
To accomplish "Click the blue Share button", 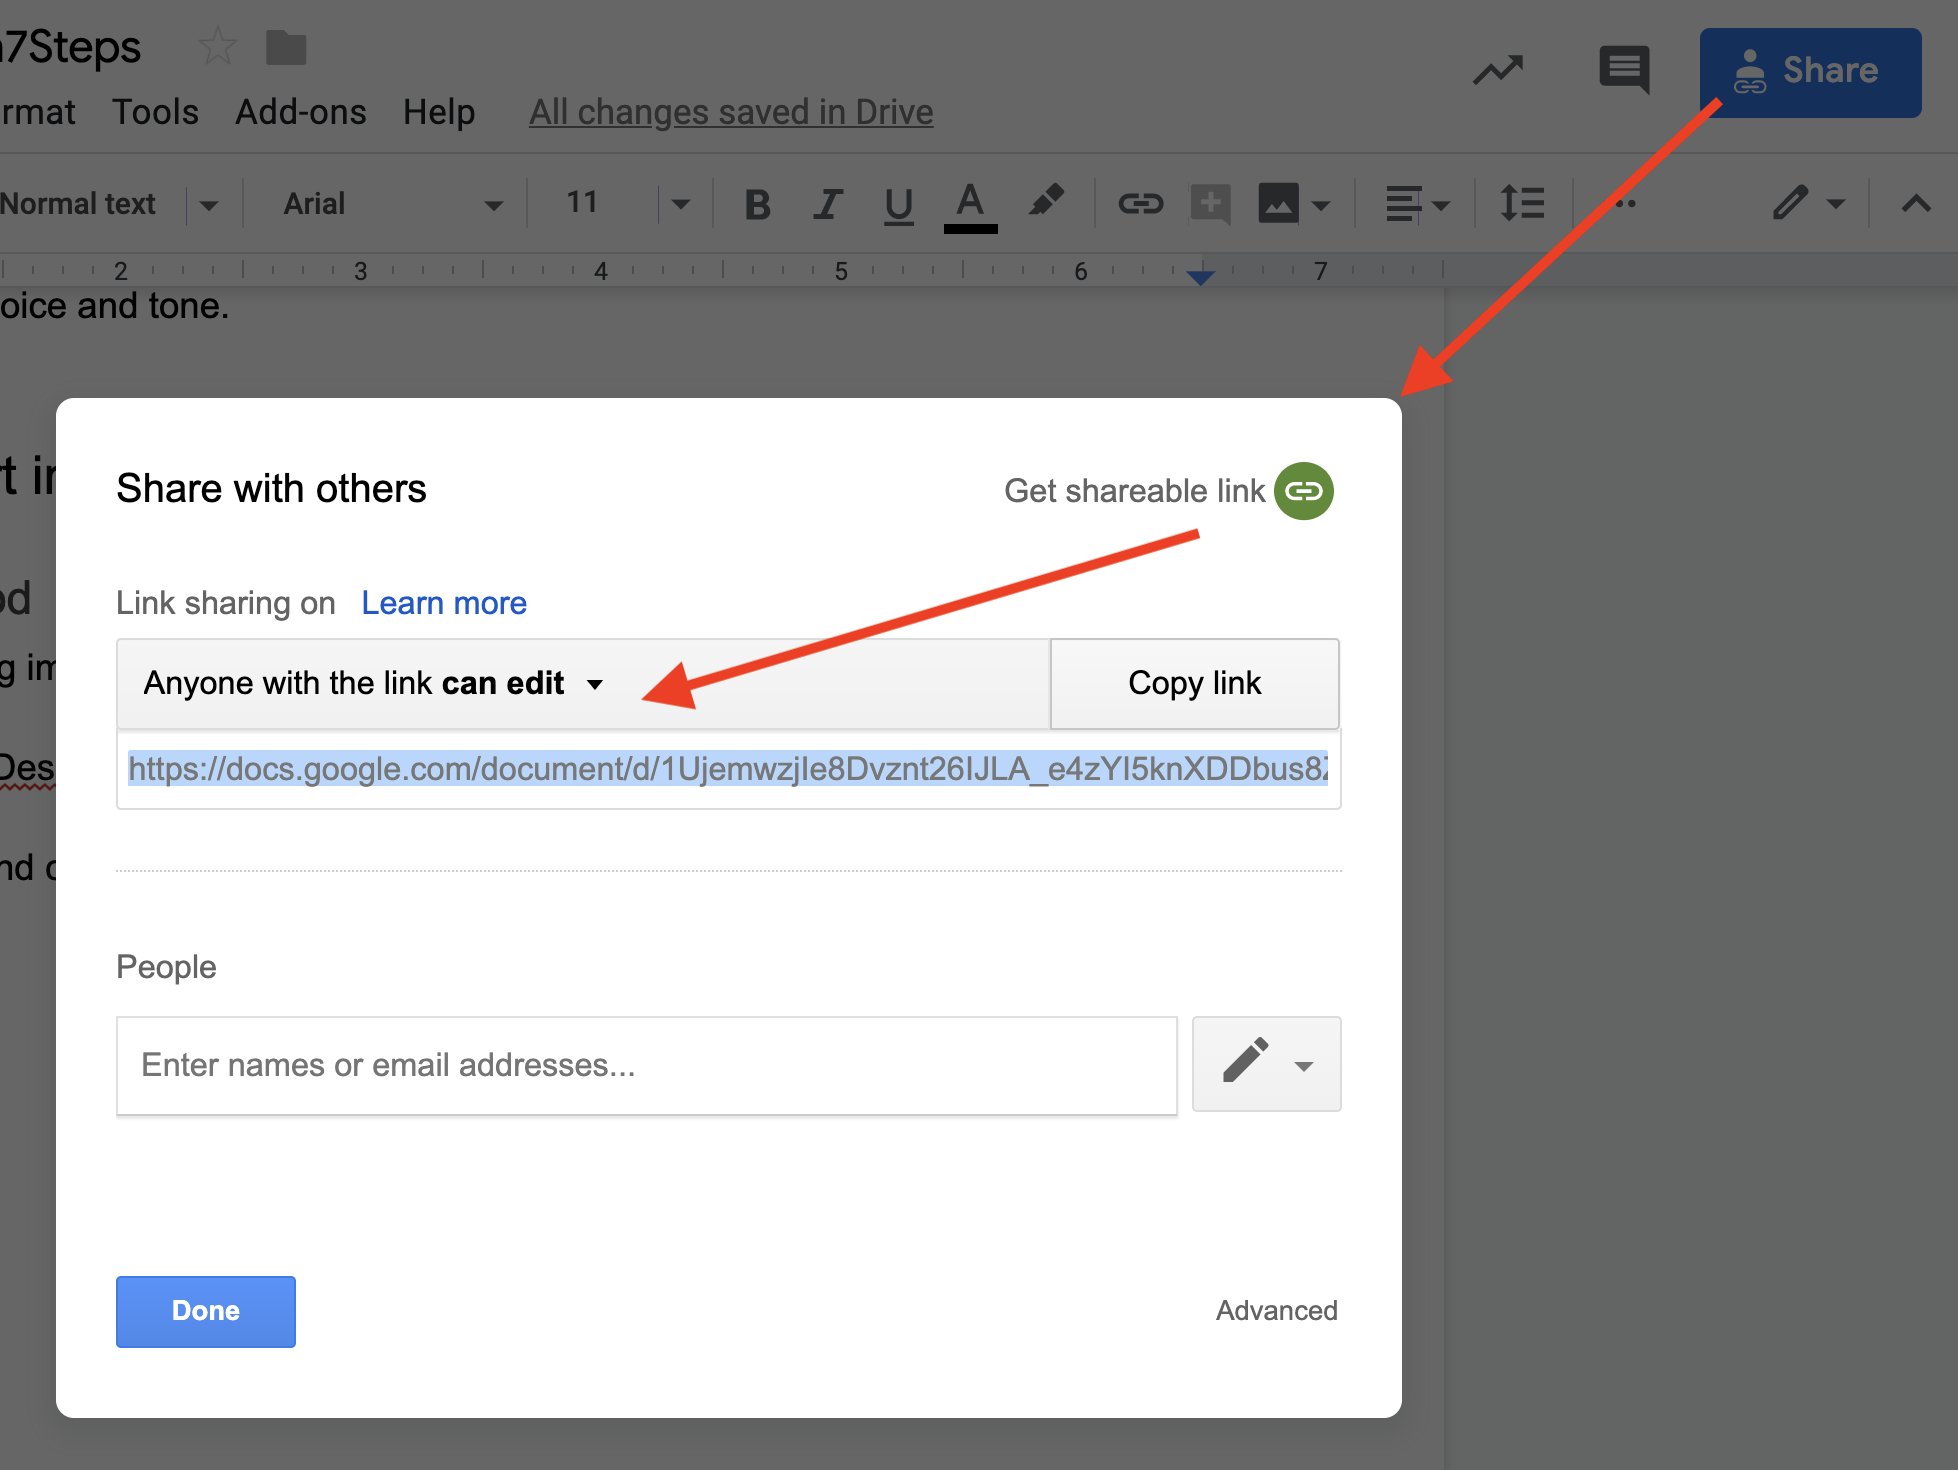I will tap(1810, 72).
